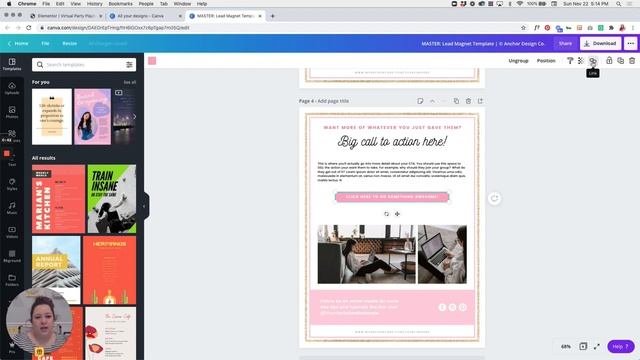The image size is (640, 360).
Task: Open template search filter options
Action: [x=129, y=64]
